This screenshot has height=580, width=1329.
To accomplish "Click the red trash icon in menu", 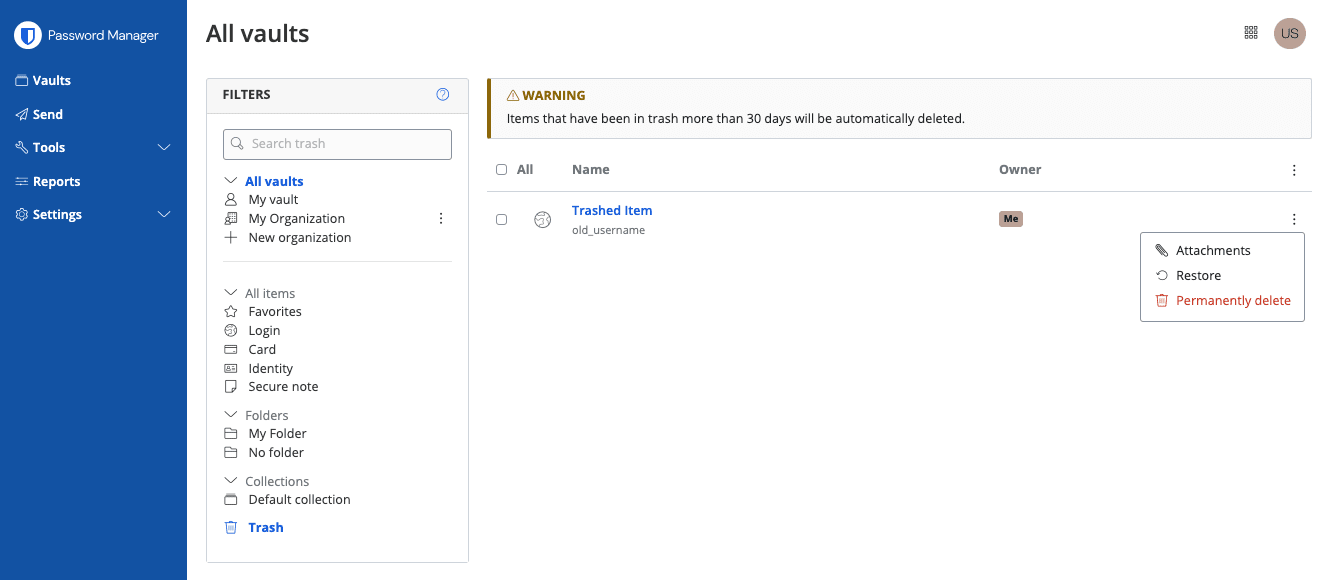I will click(1161, 300).
